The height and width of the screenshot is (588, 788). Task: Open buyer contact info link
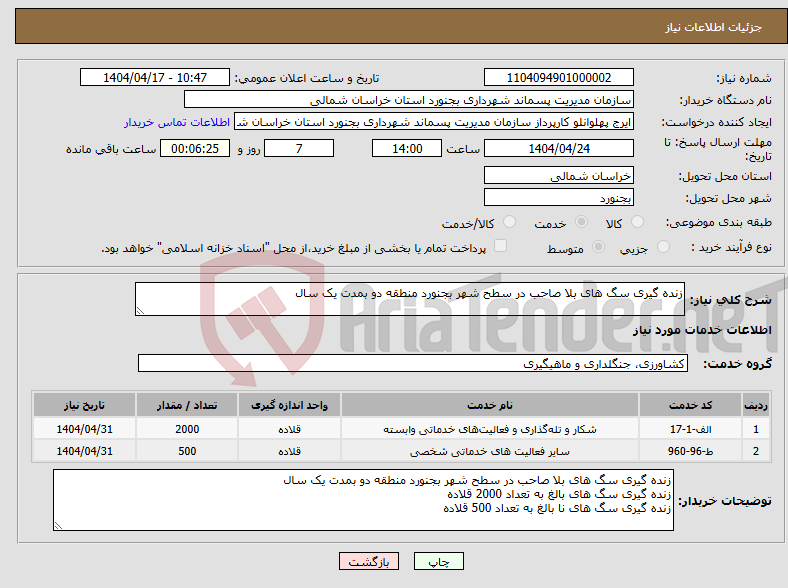[x=177, y=122]
